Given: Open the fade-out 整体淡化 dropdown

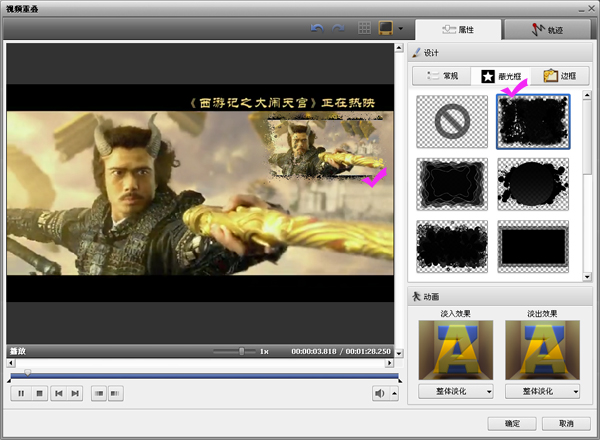Looking at the screenshot, I should (543, 391).
